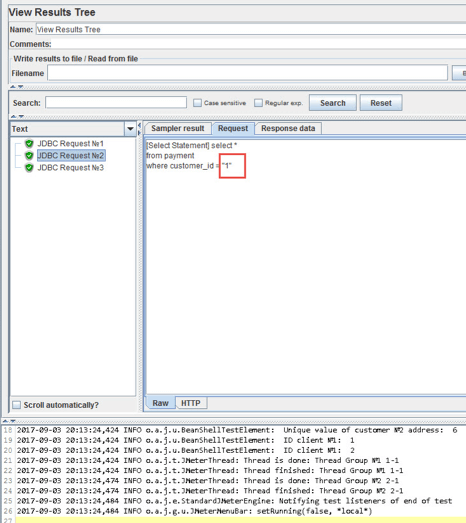Click green shield icon of JDBC Request №3
Viewport: 466px width, 523px height.
tap(29, 167)
